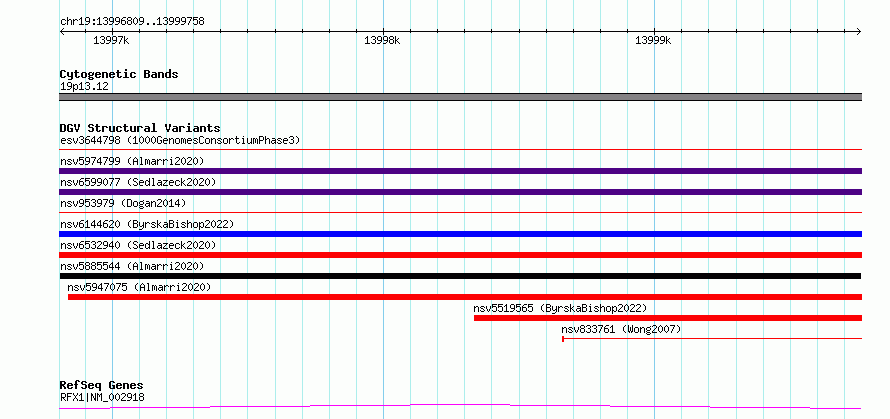This screenshot has width=890, height=419.
Task: Click the left arrowhead of the ruler
Action: 62,32
